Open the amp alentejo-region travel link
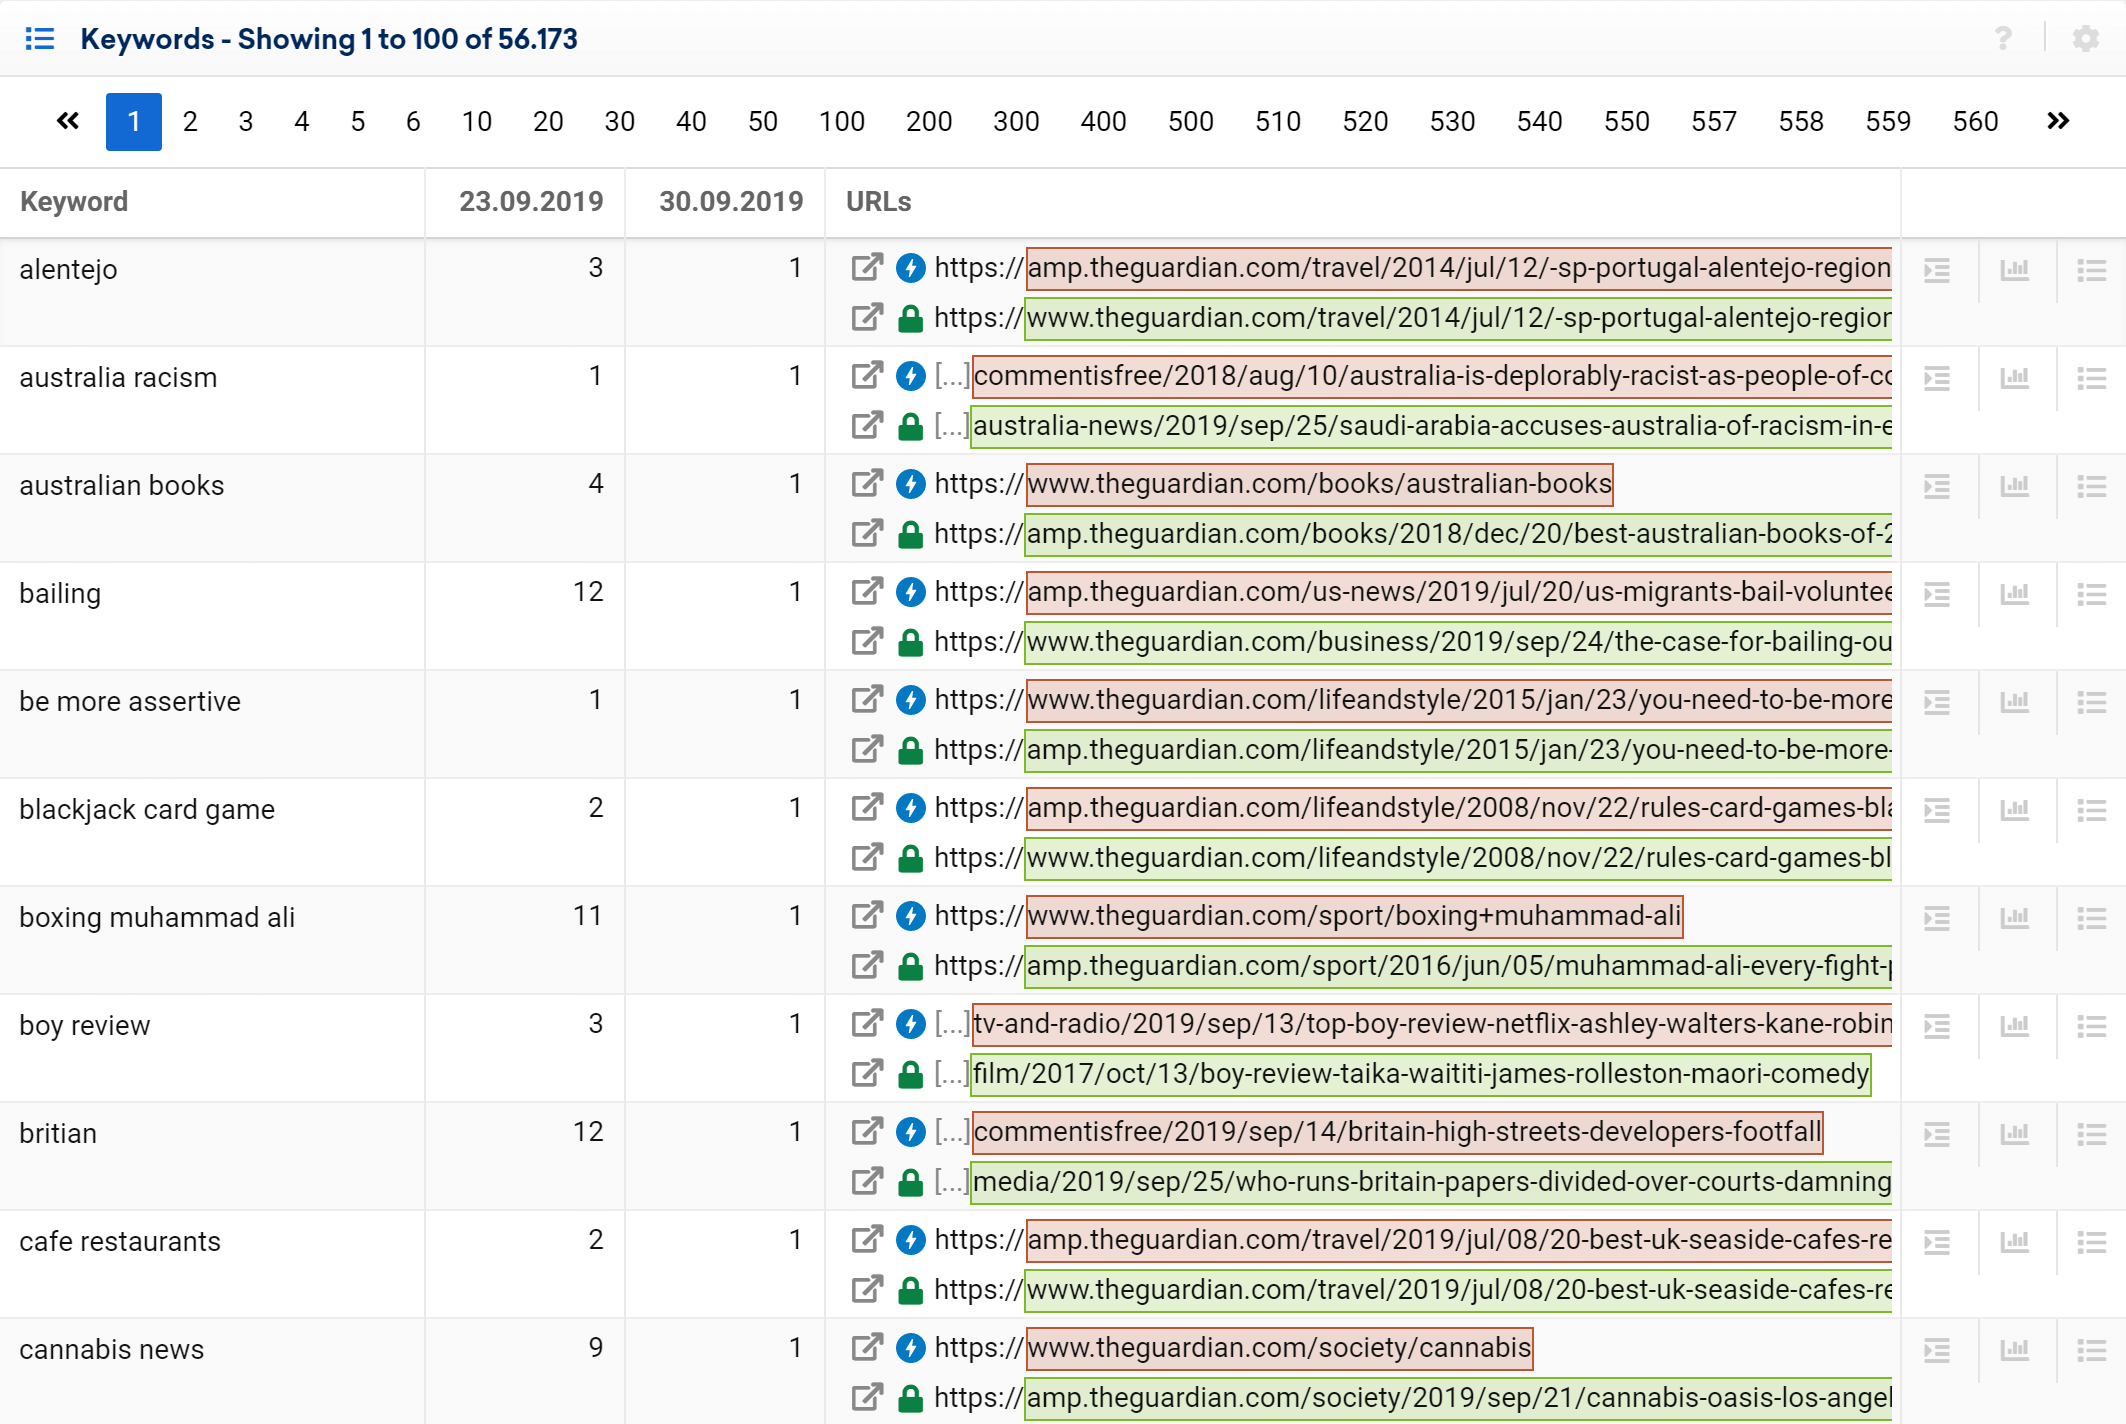Image resolution: width=2126 pixels, height=1424 pixels. pyautogui.click(x=1459, y=268)
